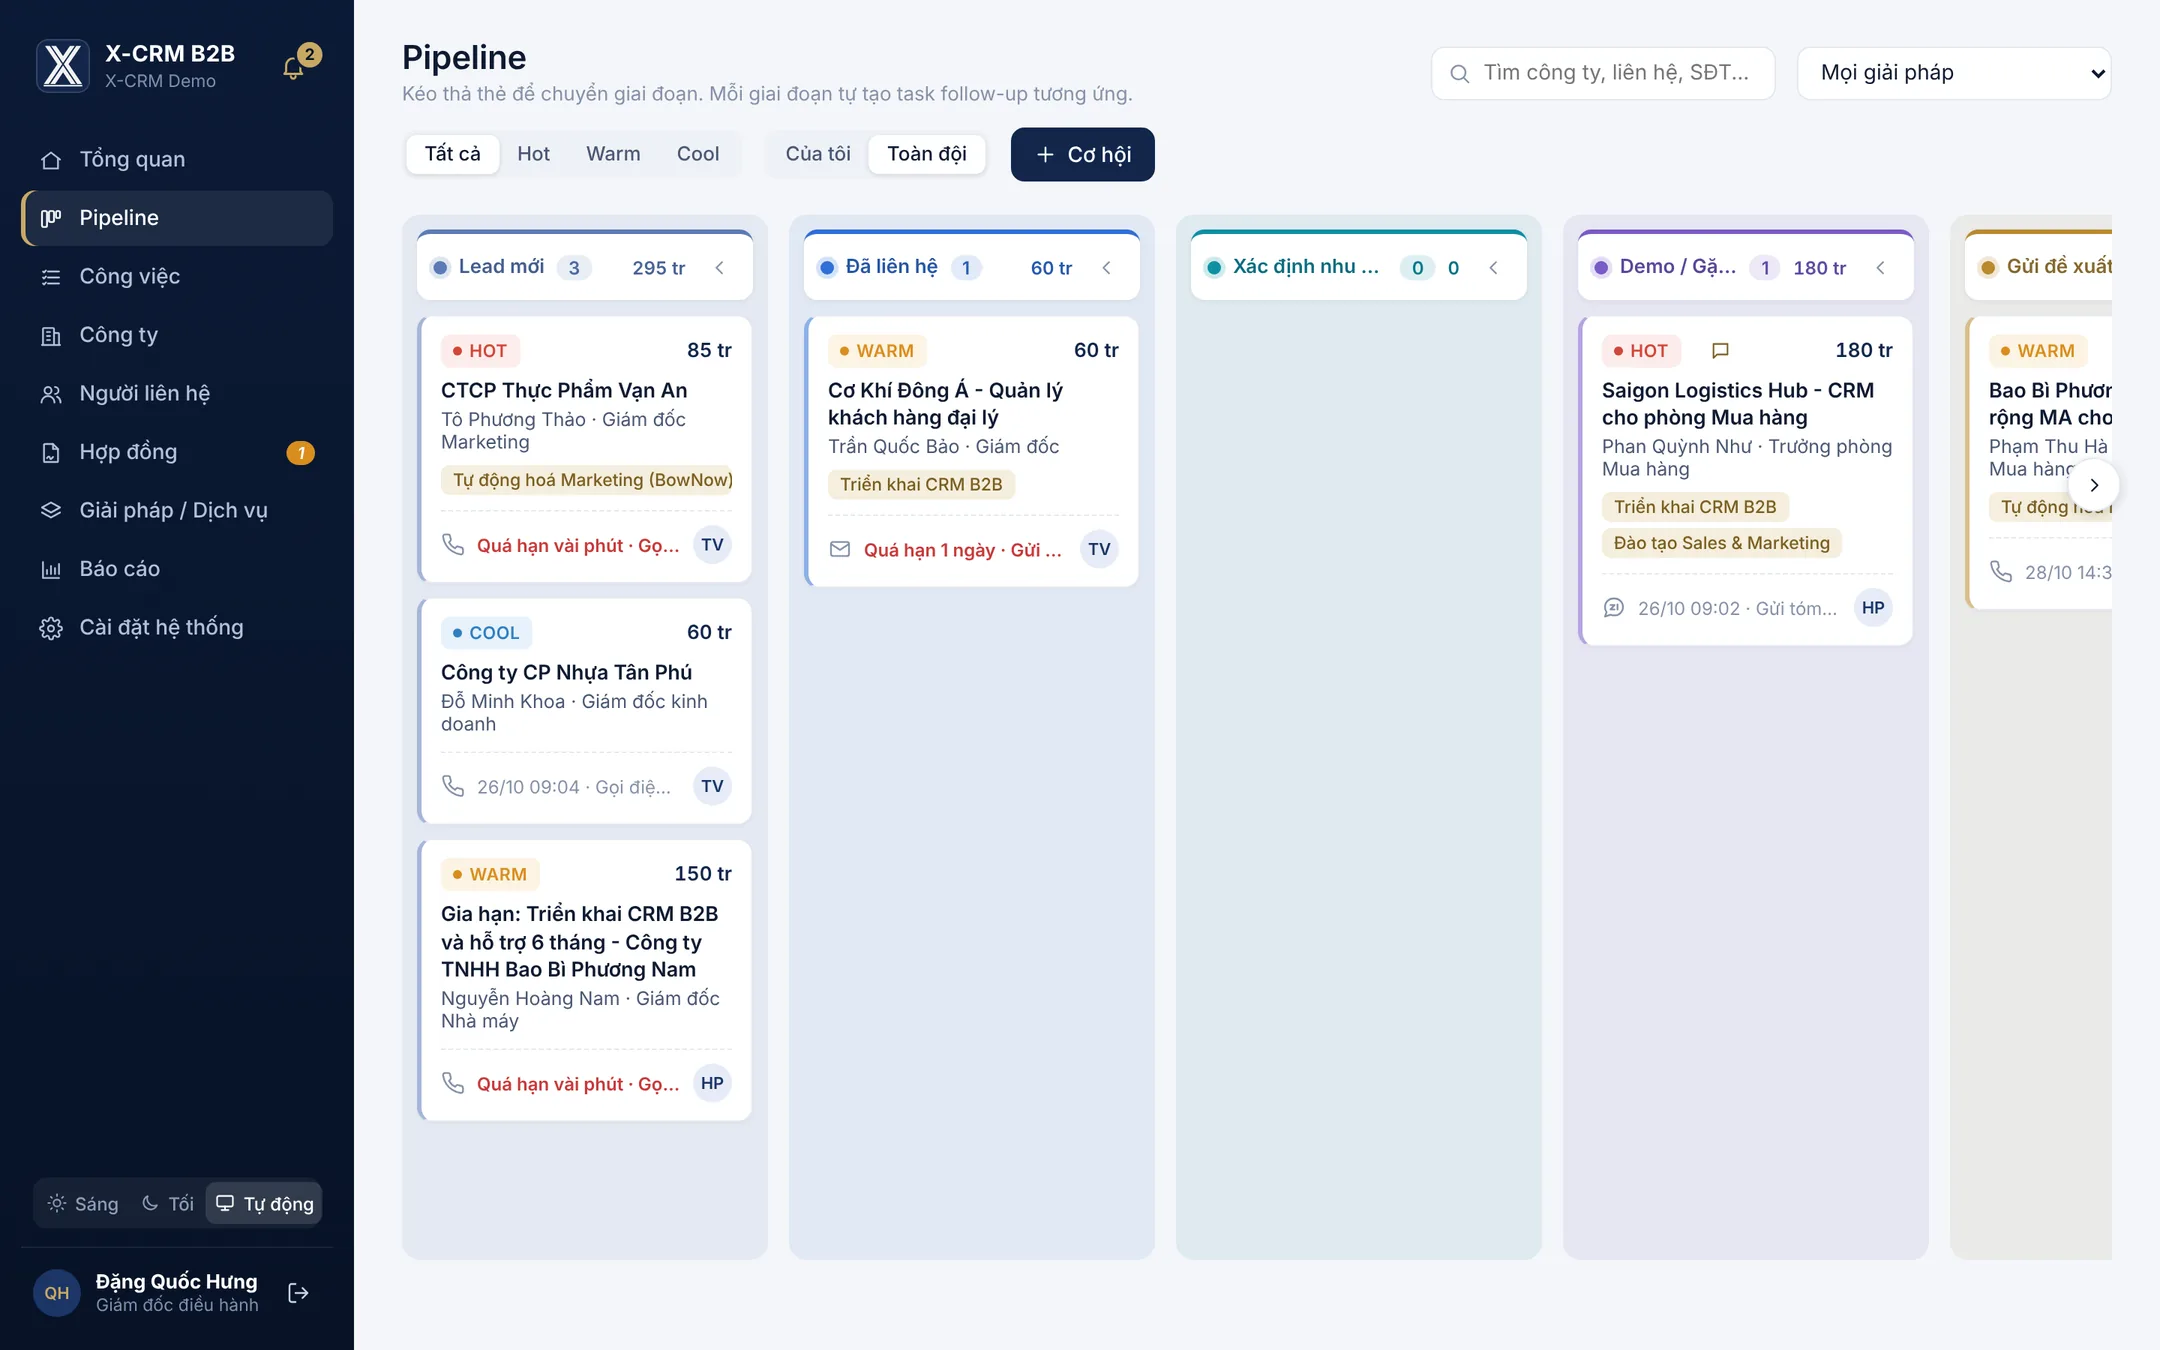
Task: Click the Lead mới stage color dot
Action: coord(440,268)
